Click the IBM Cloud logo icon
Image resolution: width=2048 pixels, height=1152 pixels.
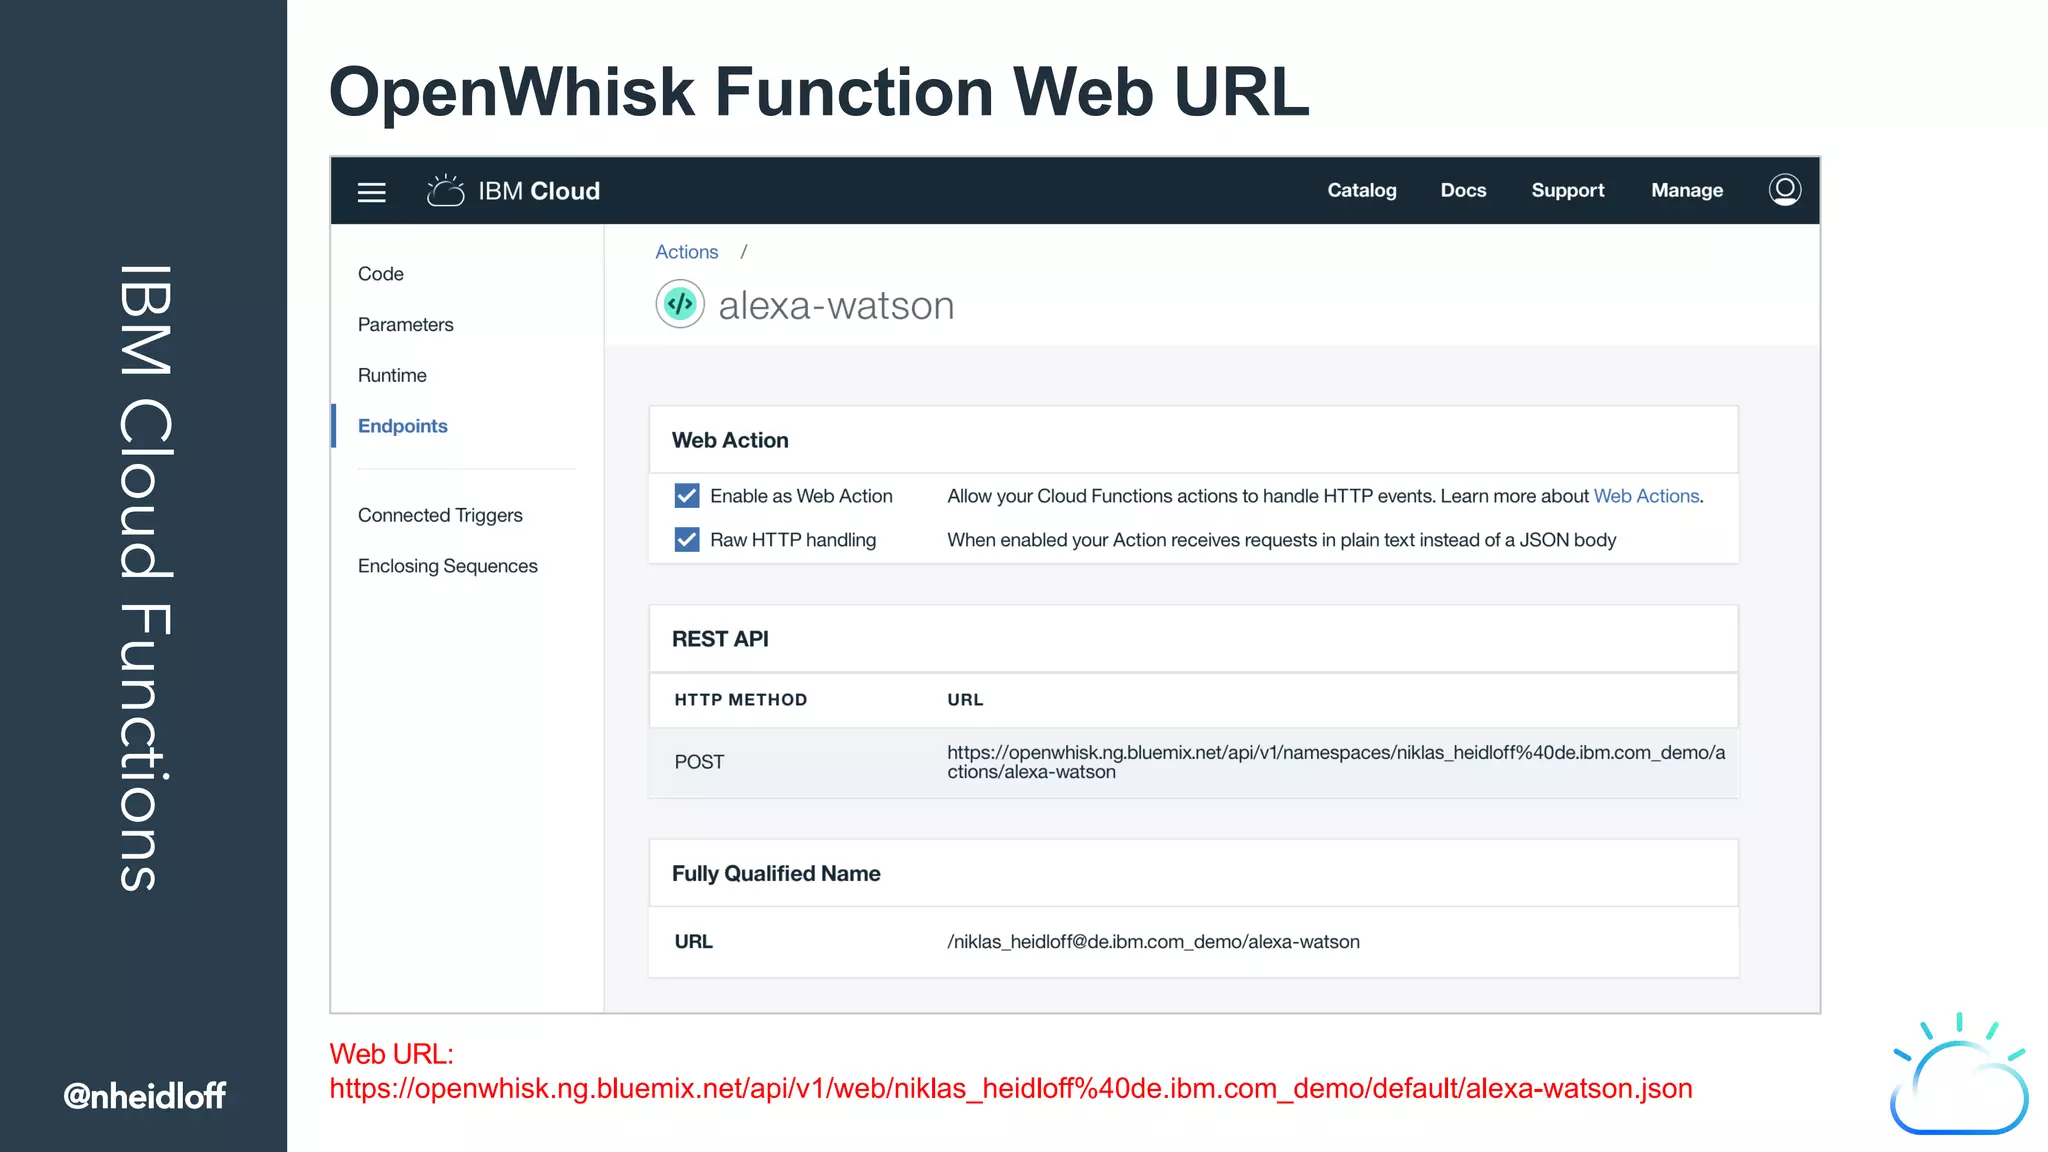click(445, 191)
